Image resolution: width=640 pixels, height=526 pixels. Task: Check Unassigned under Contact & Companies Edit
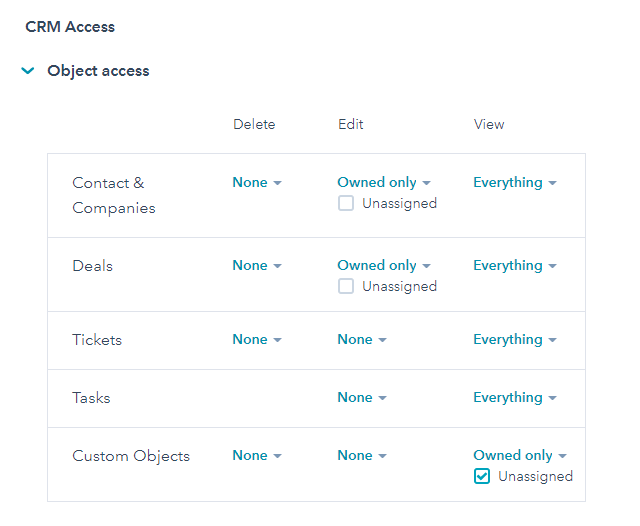click(346, 203)
